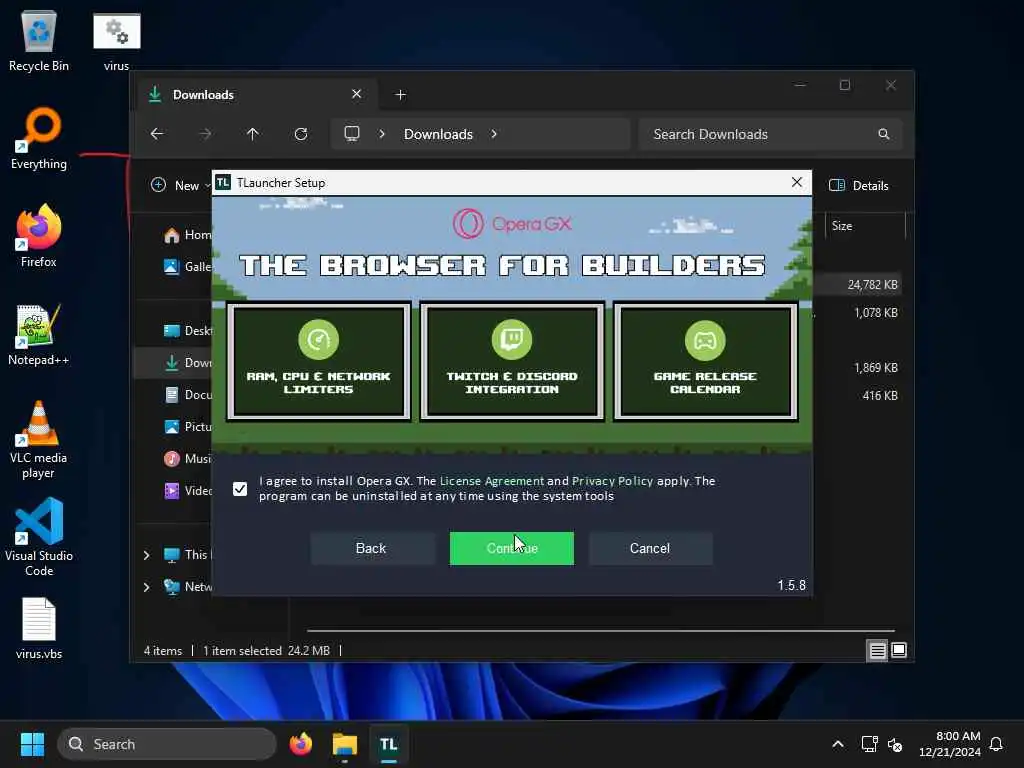The width and height of the screenshot is (1024, 768).
Task: Select the file sized 1,869 KB
Action: [876, 368]
